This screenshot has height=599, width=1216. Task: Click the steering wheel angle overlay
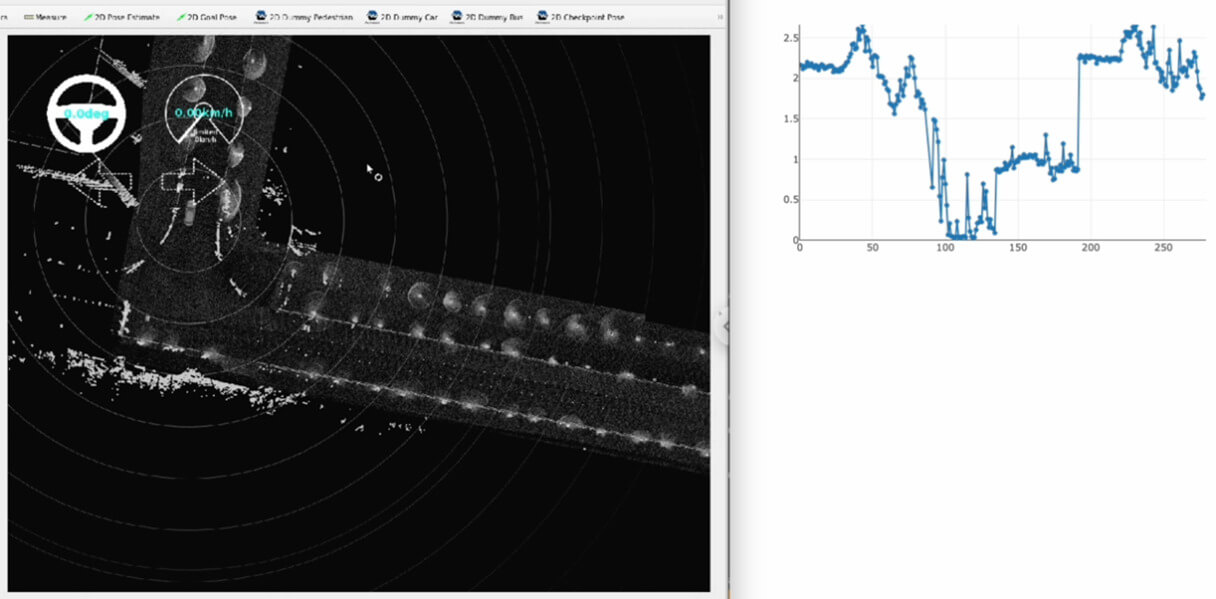[87, 113]
